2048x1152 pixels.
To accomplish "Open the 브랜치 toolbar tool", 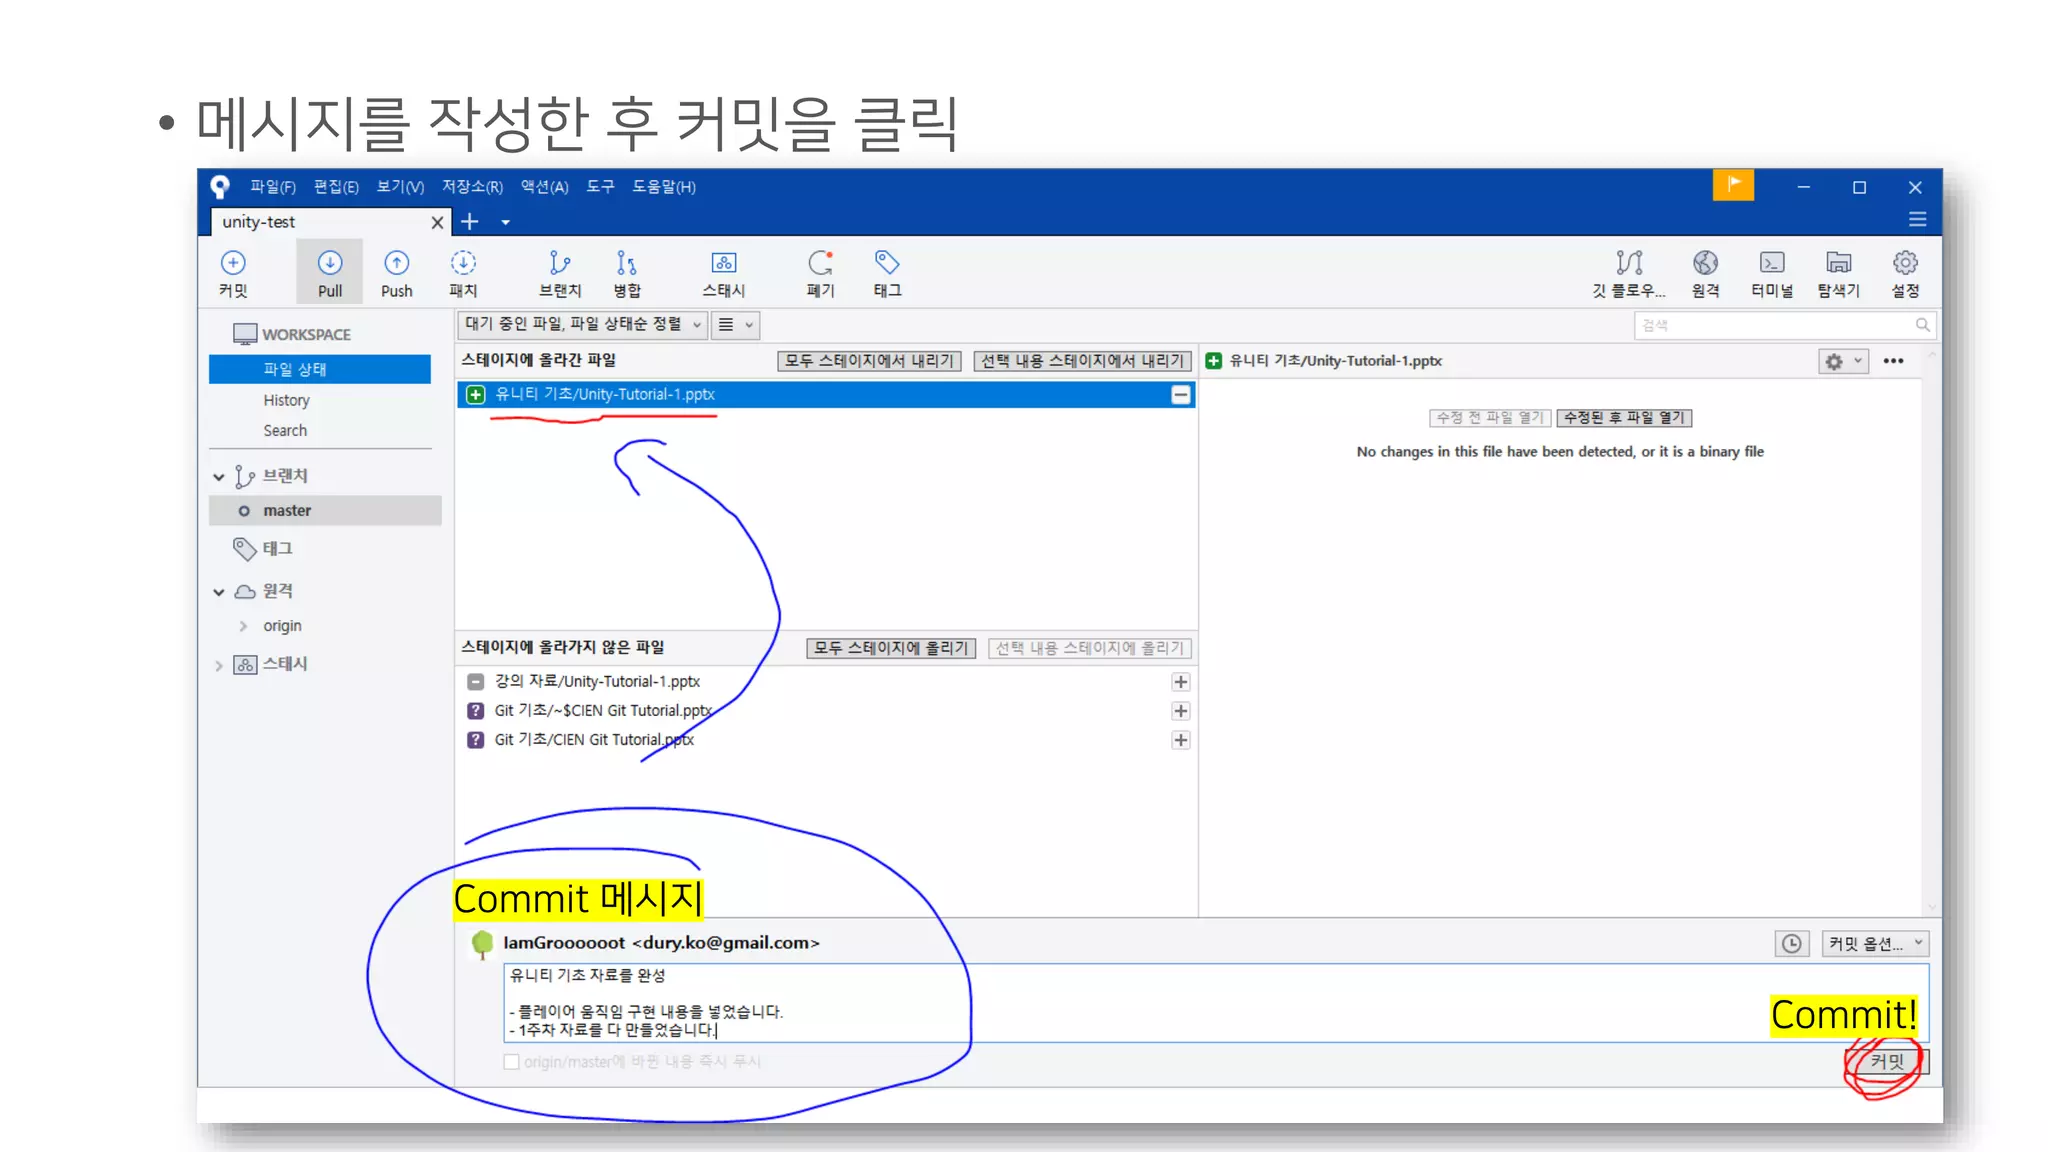I will click(560, 273).
